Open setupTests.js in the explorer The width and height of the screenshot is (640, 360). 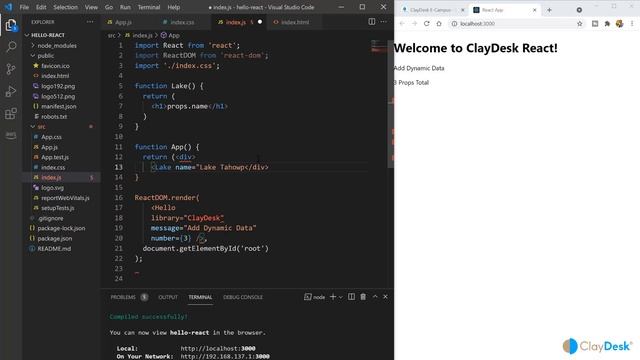(x=58, y=208)
